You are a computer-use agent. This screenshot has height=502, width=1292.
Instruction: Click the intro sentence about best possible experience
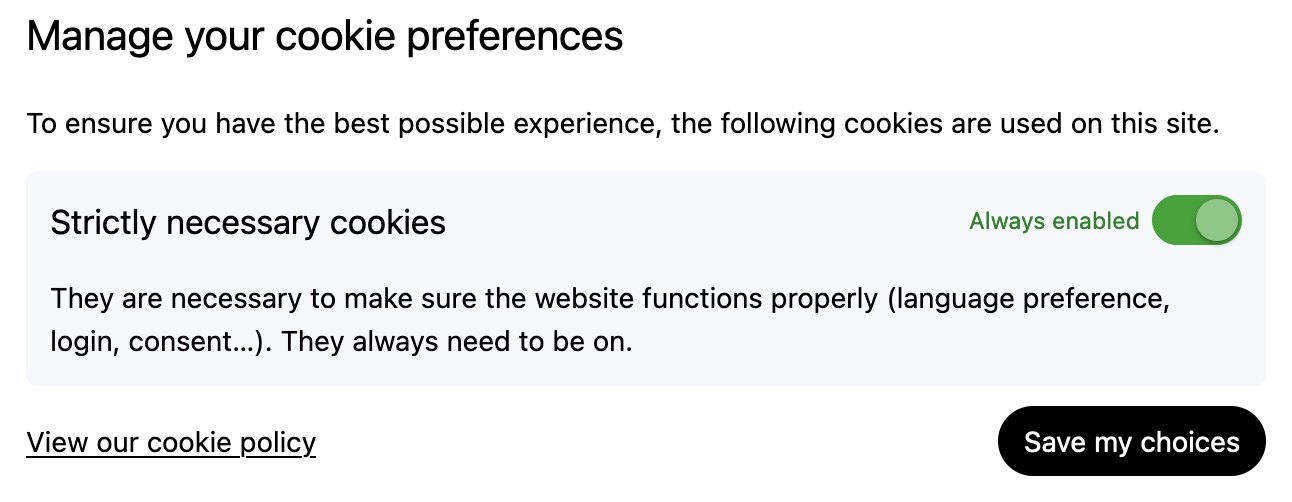tap(622, 125)
